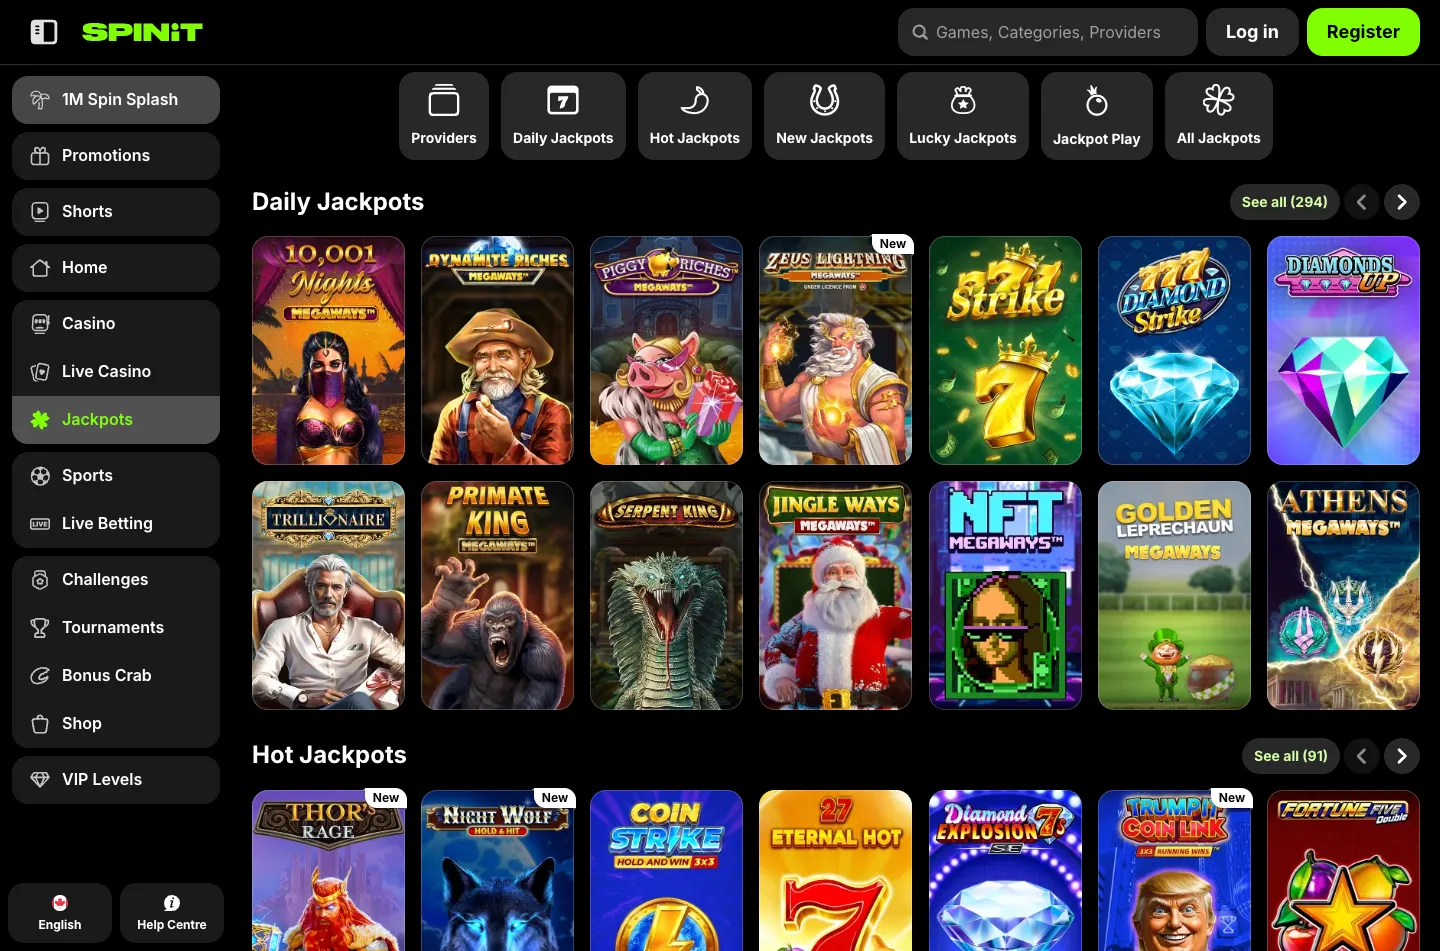Select the Hot Jackpots category tab
Viewport: 1440px width, 951px height.
tap(695, 116)
